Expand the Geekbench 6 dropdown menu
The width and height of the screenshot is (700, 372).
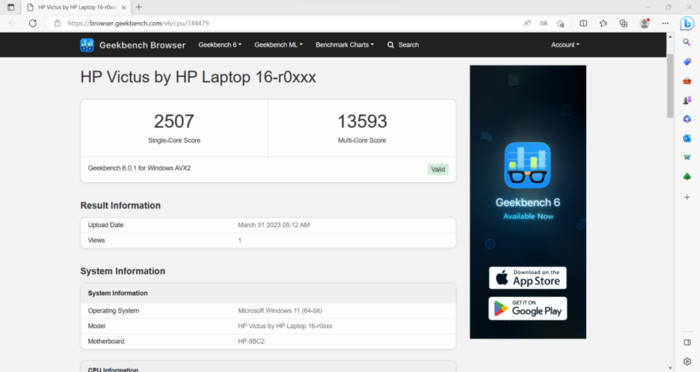point(220,45)
